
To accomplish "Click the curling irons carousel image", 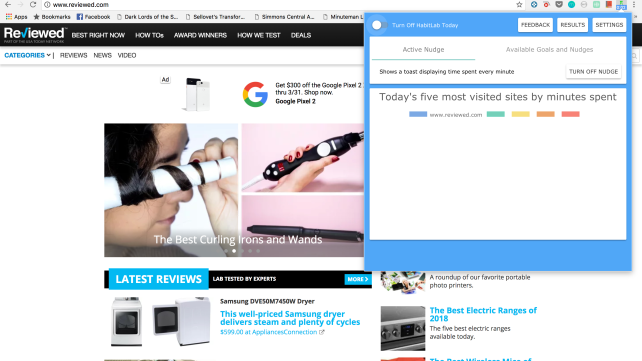I will pos(234,190).
